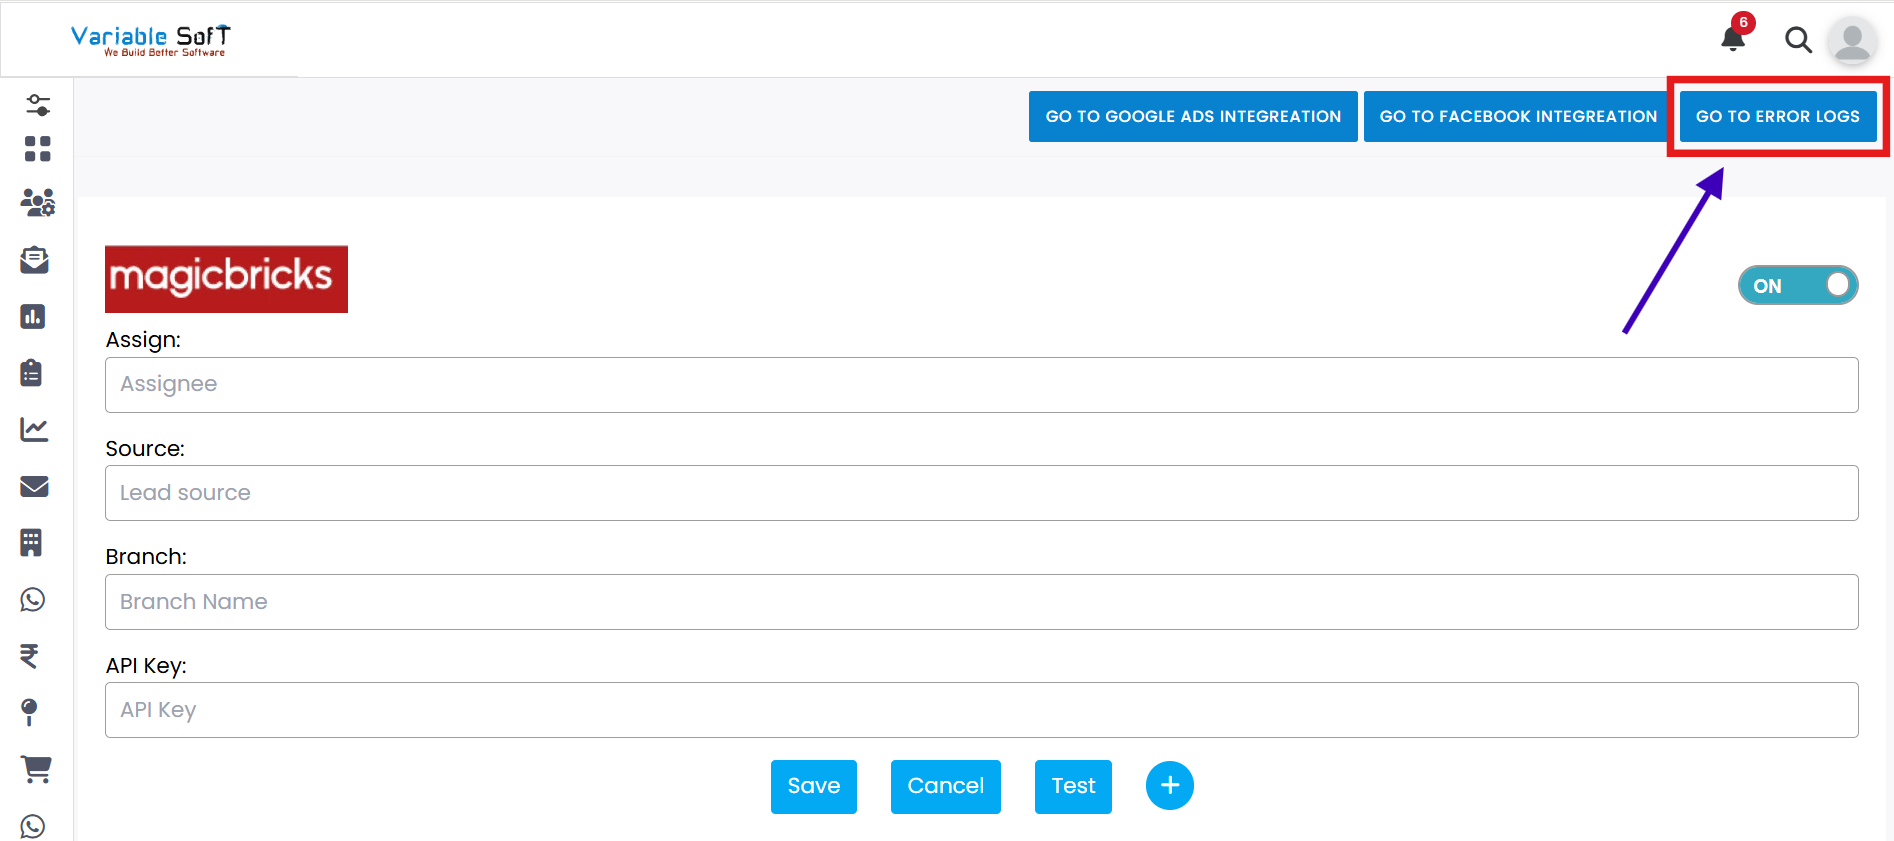Open the bar chart reports icon

[33, 317]
